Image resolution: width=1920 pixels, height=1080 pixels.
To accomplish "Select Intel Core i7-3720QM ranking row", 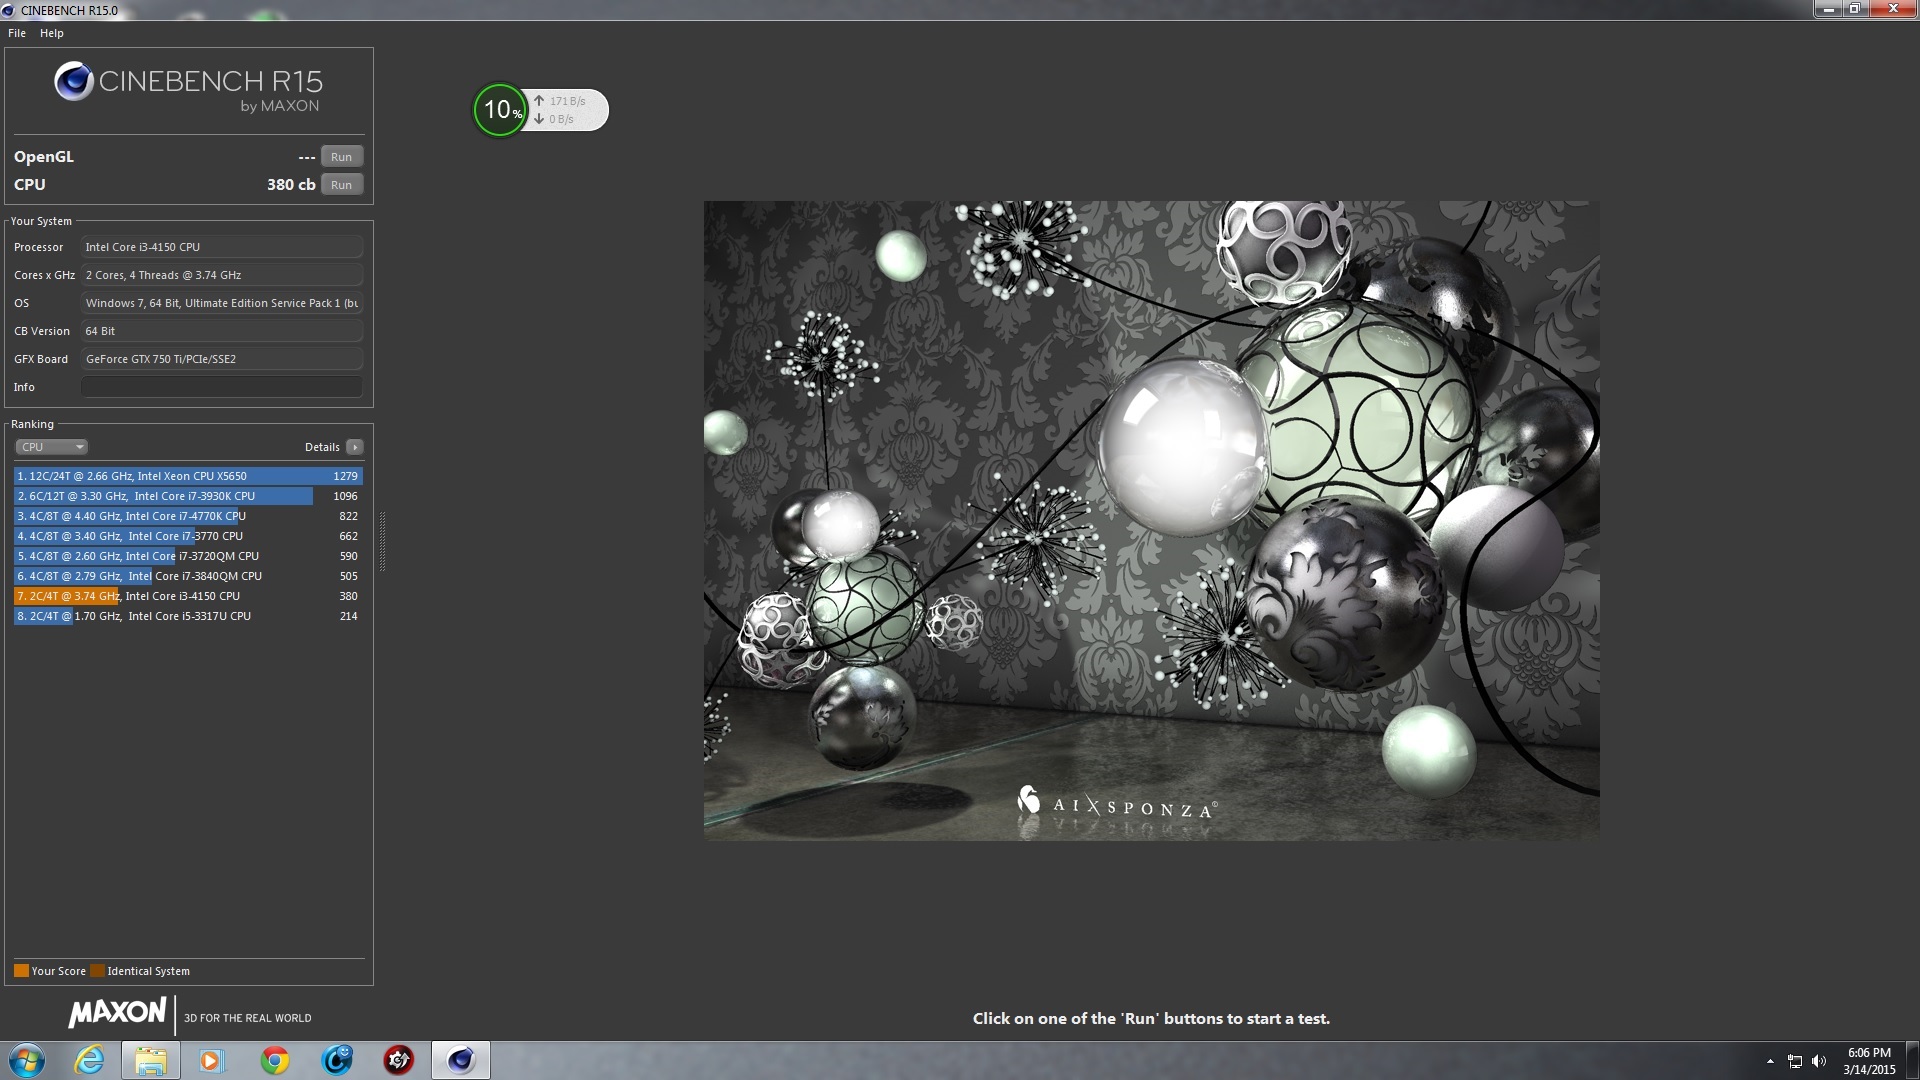I will point(188,556).
